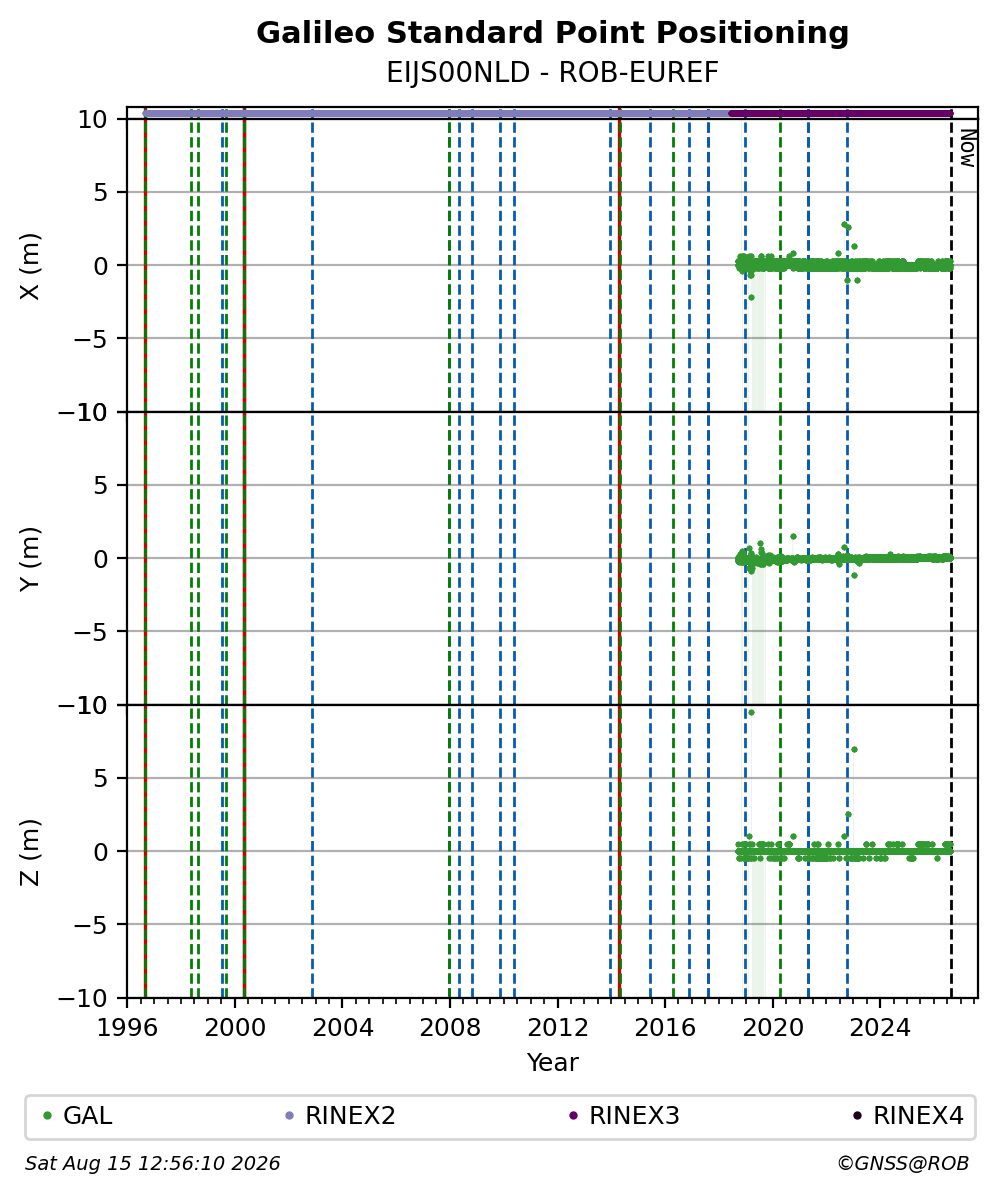This screenshot has width=997, height=1194.
Task: Click the Y outlier point near 2021
Action: click(793, 536)
